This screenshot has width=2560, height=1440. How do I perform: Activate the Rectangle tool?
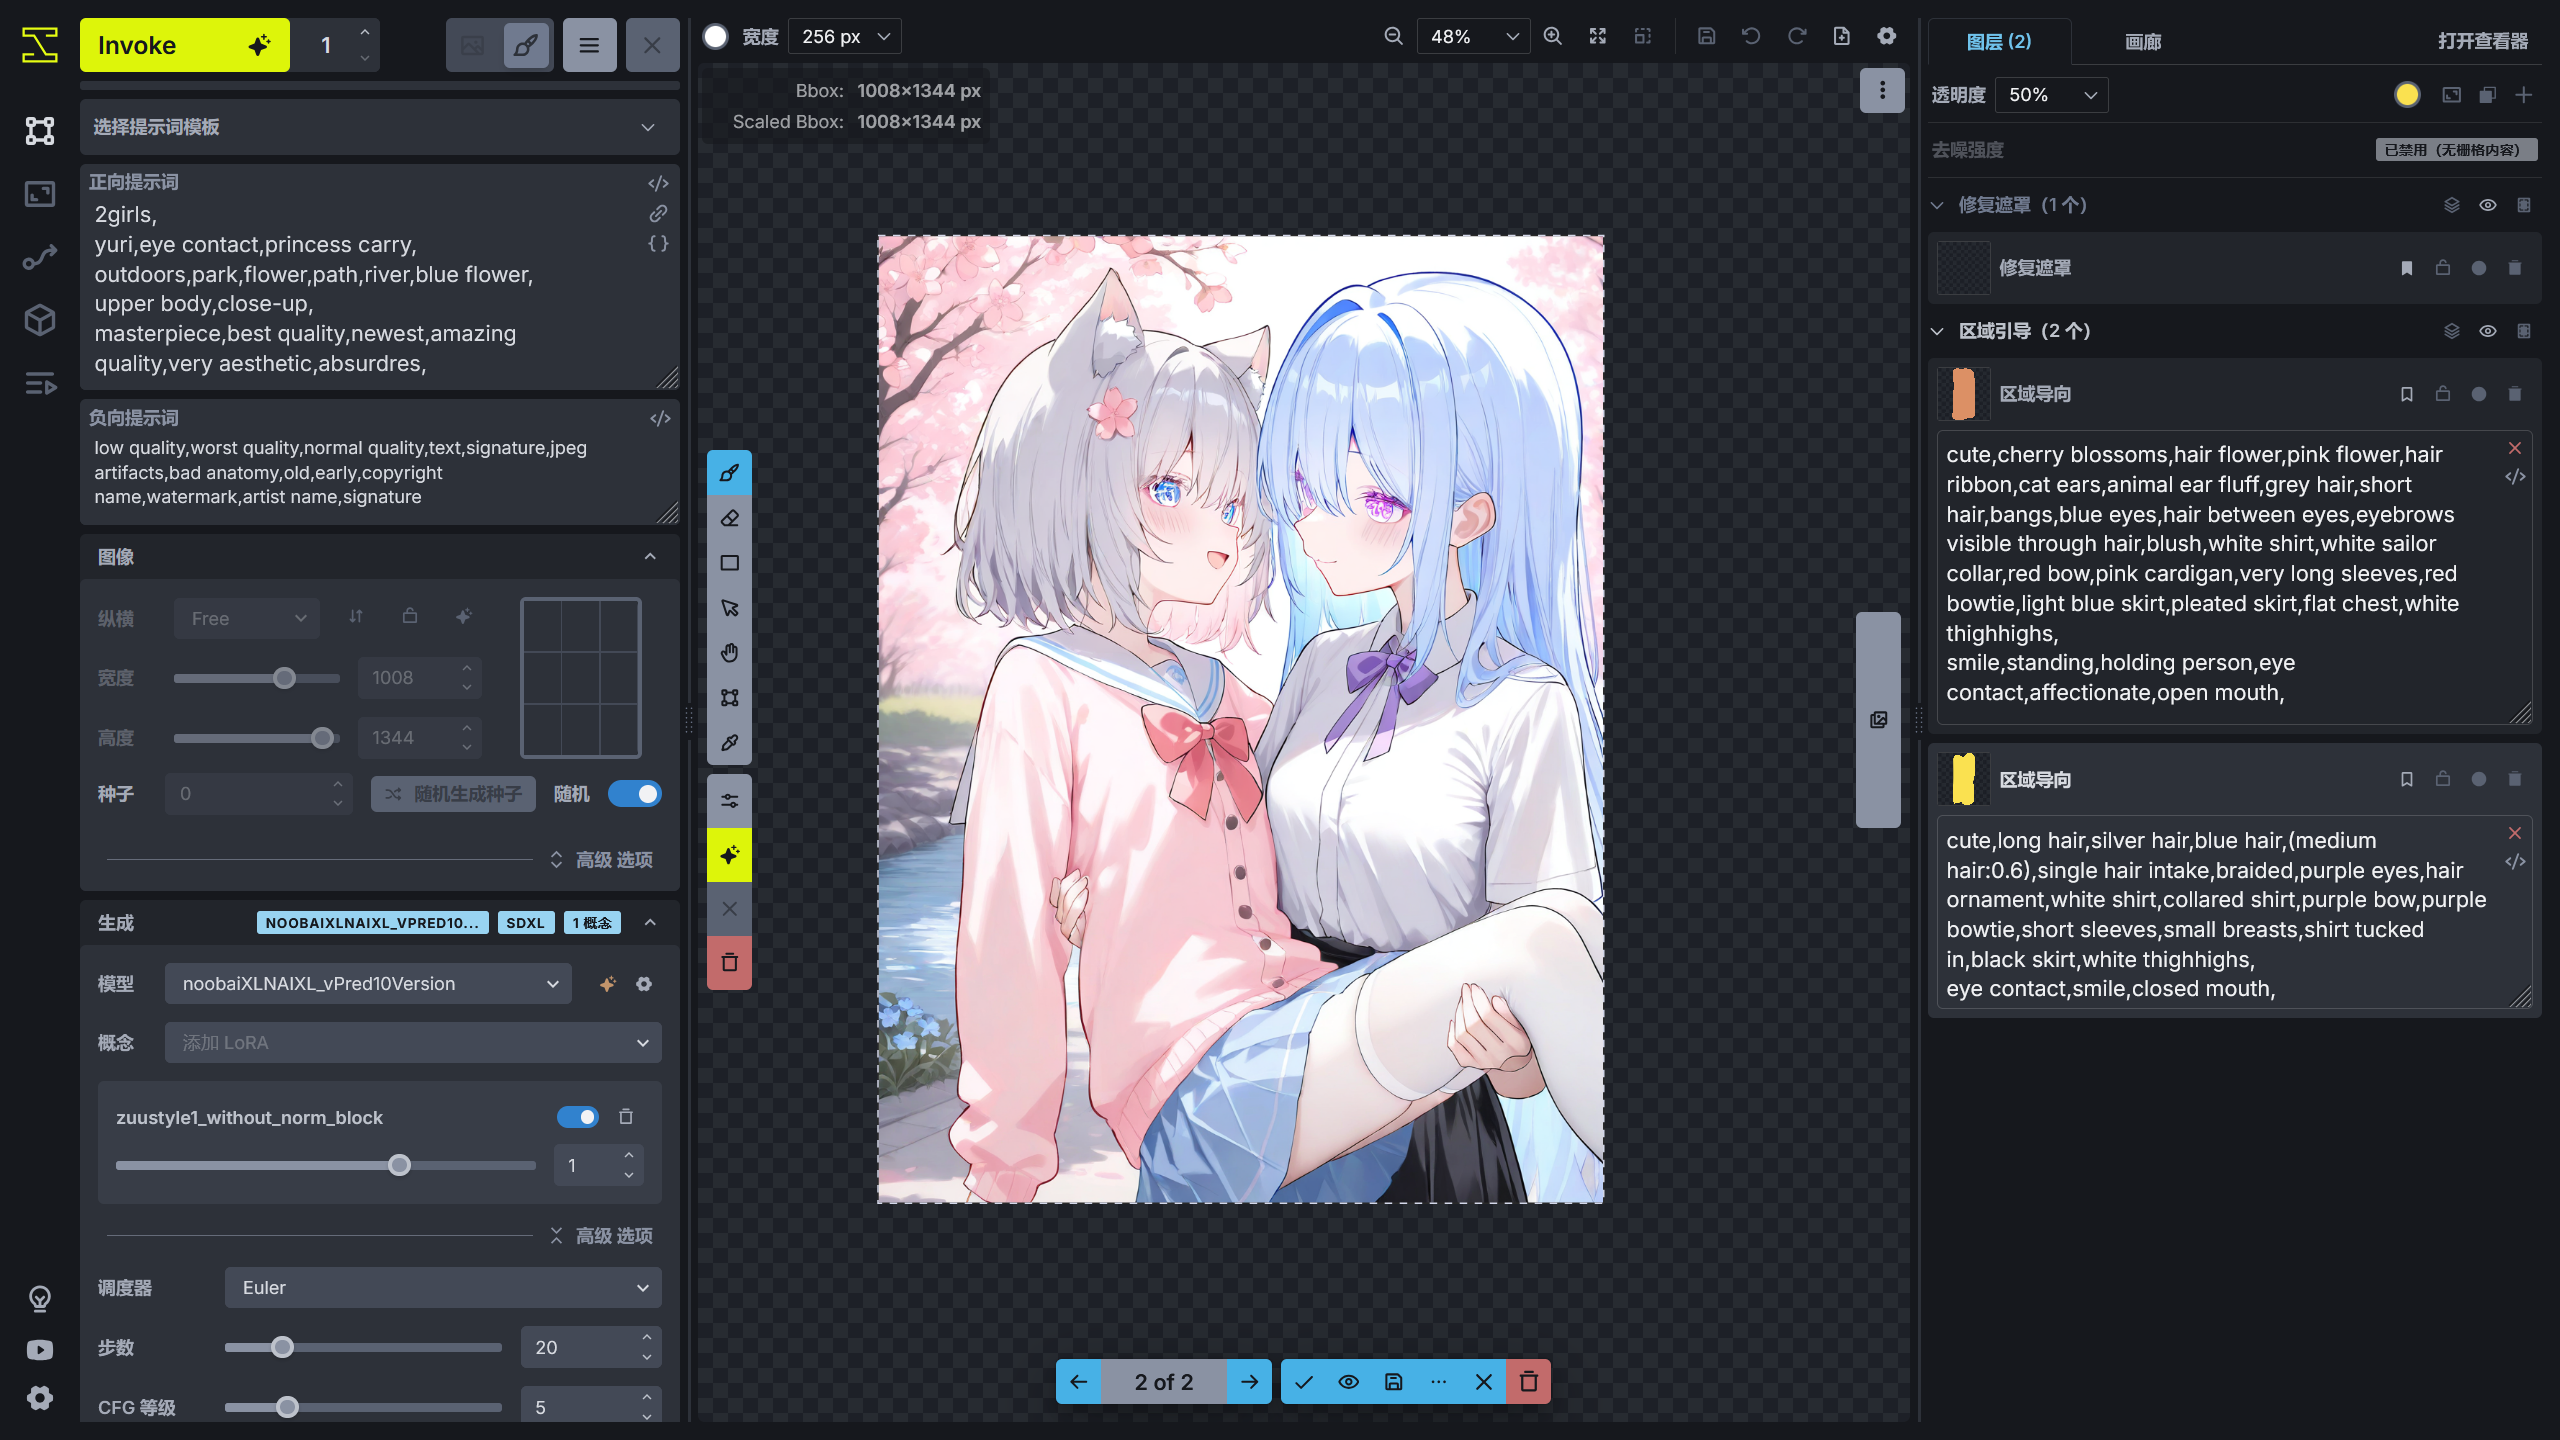pyautogui.click(x=729, y=563)
